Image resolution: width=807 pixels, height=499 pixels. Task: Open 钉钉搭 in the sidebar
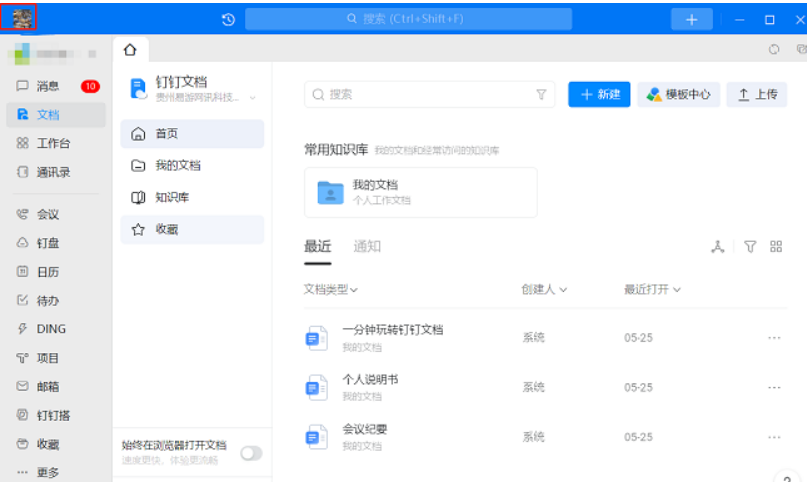click(x=56, y=415)
